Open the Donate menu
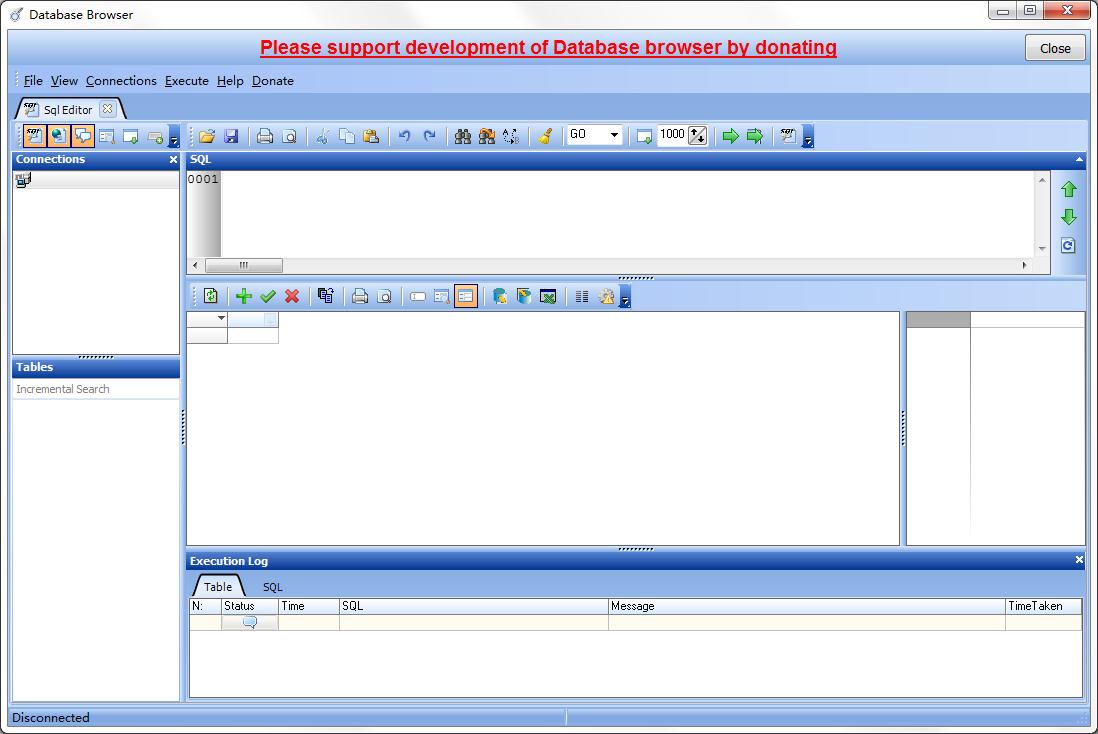The width and height of the screenshot is (1098, 734). (x=273, y=81)
